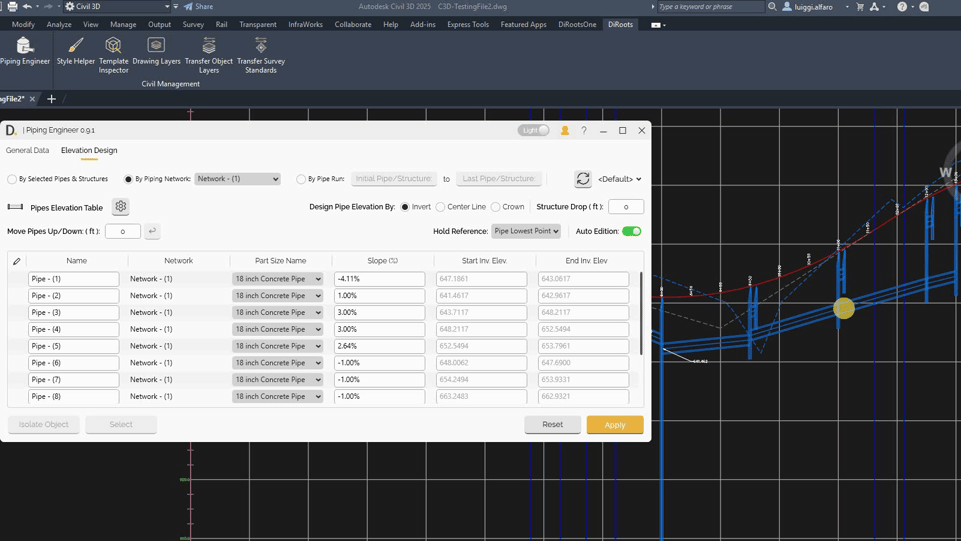Screen dimensions: 961x541
Task: Open the Piping Engineer tool
Action: click(24, 50)
